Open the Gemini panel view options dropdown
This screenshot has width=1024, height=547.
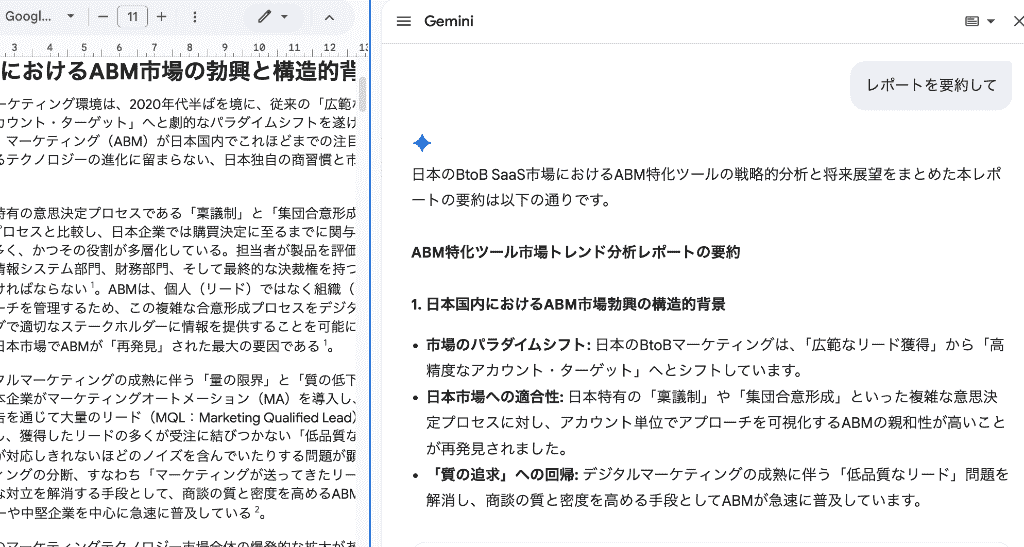980,21
